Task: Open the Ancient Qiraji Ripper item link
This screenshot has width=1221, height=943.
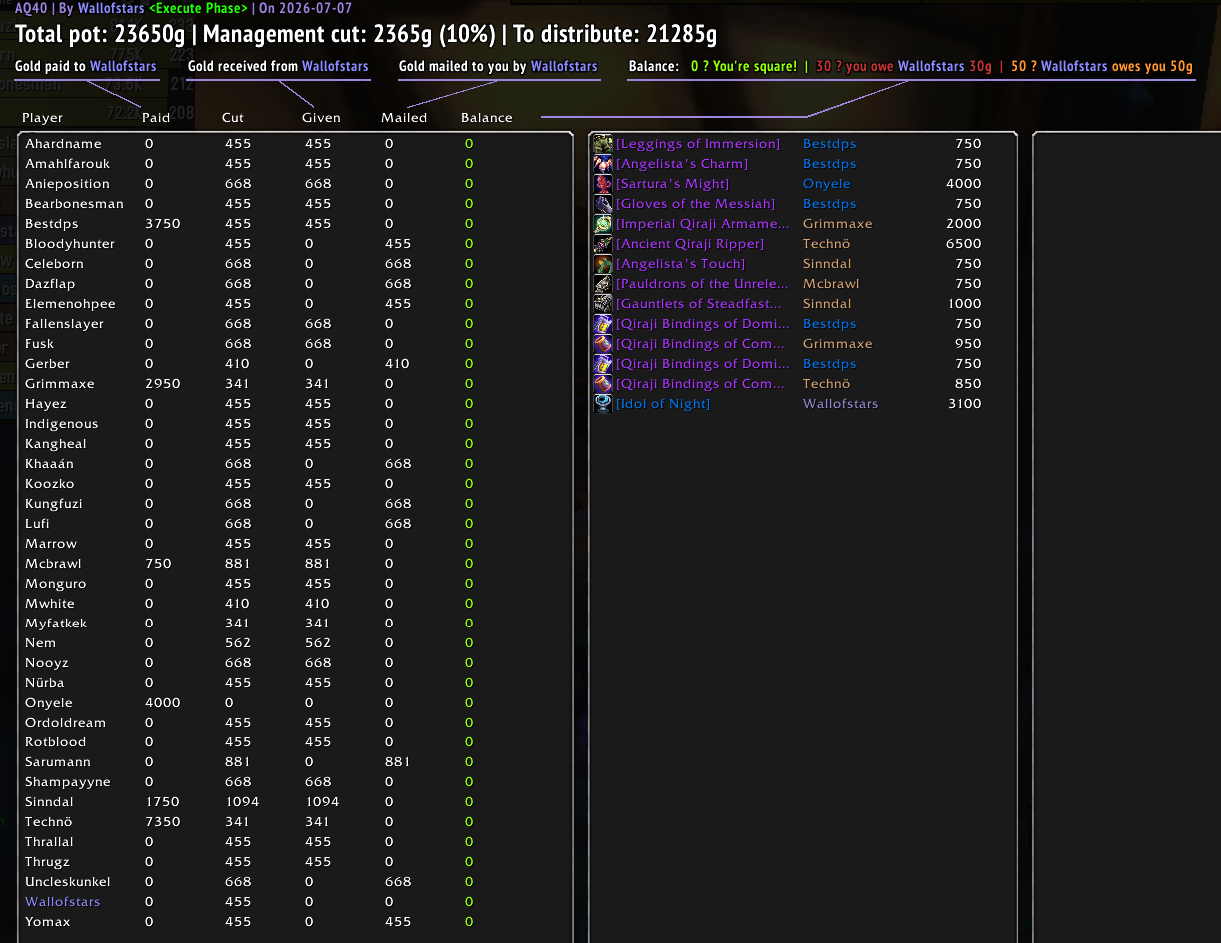Action: point(690,244)
